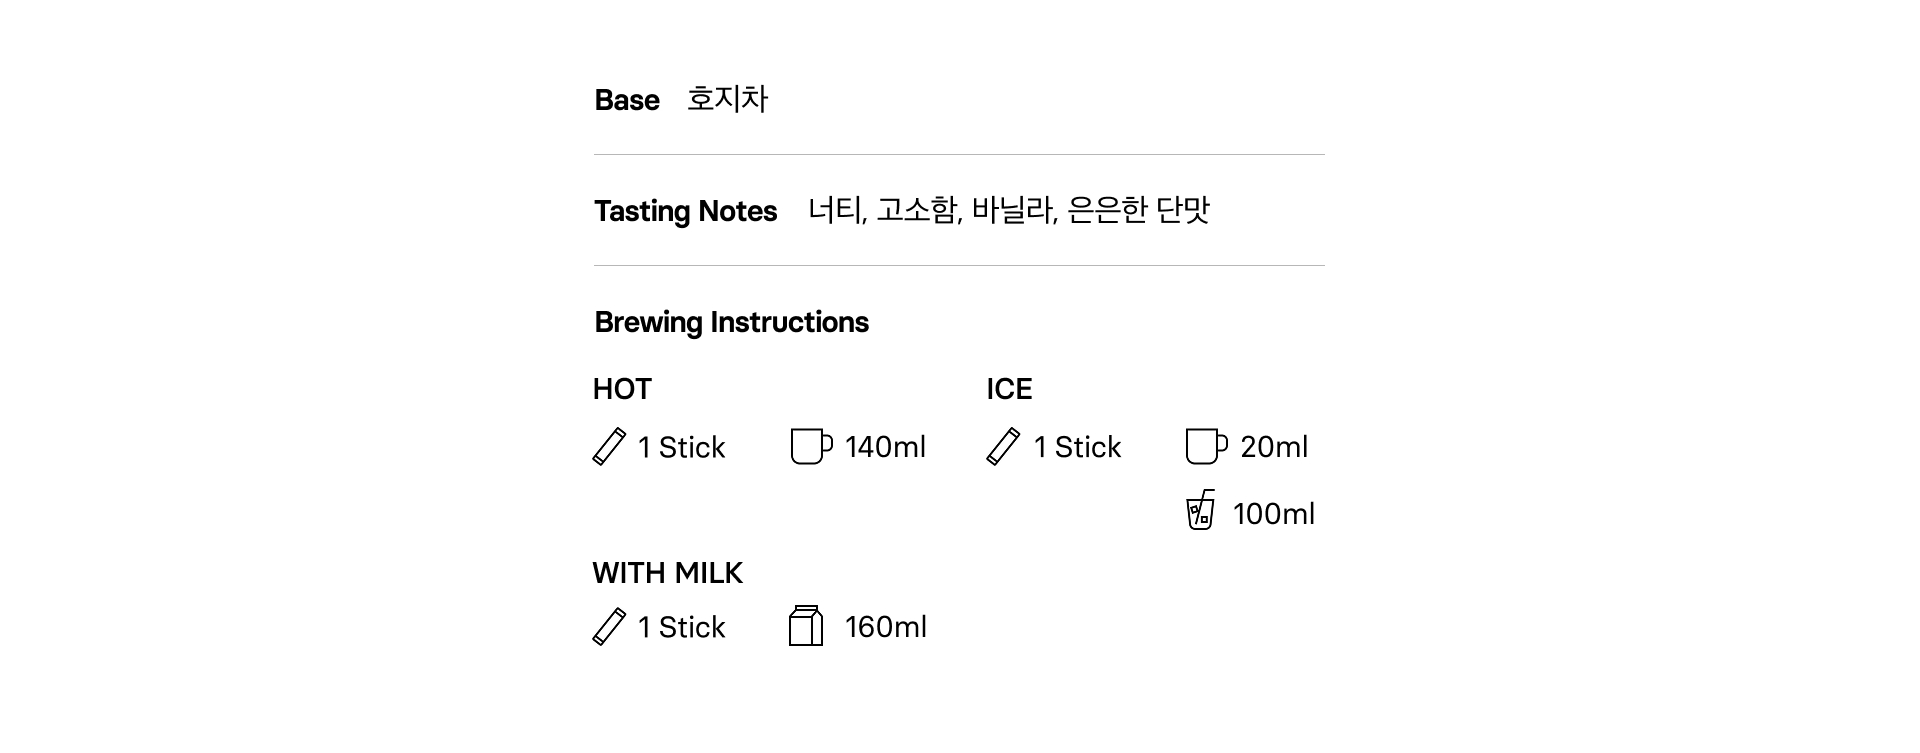This screenshot has width=1920, height=753.
Task: Click the mug icon beside 140ml
Action: [x=810, y=446]
